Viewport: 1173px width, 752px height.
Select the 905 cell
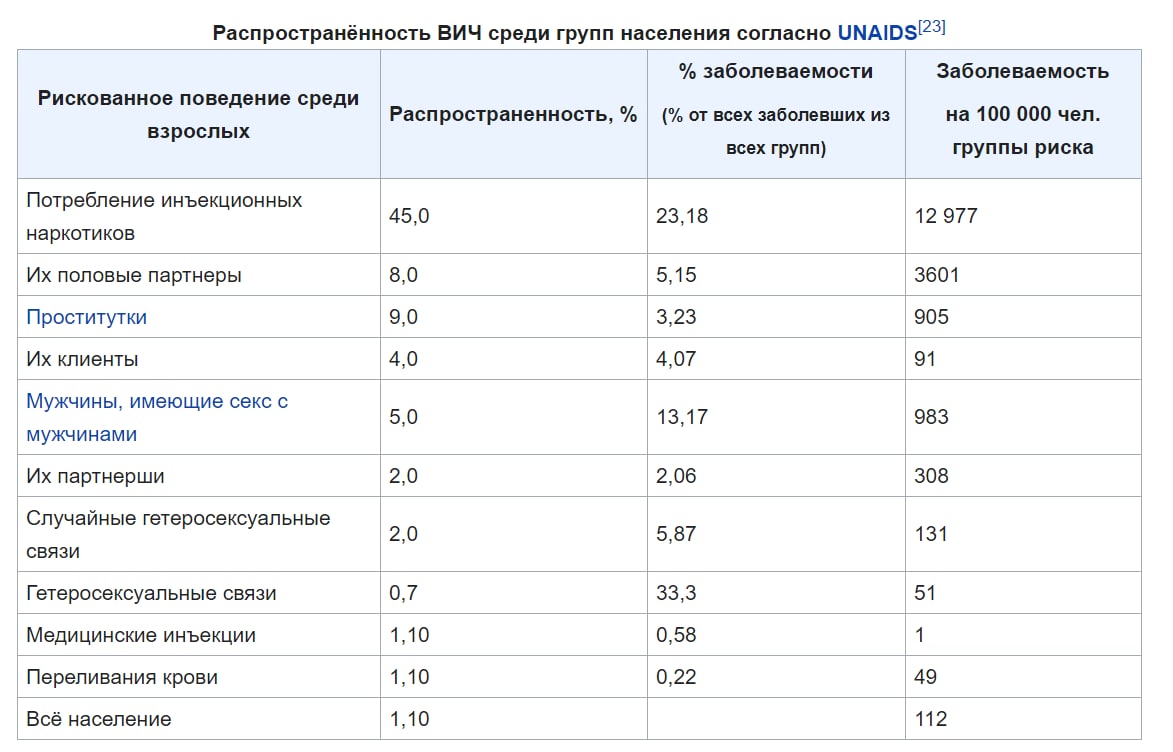(1023, 317)
